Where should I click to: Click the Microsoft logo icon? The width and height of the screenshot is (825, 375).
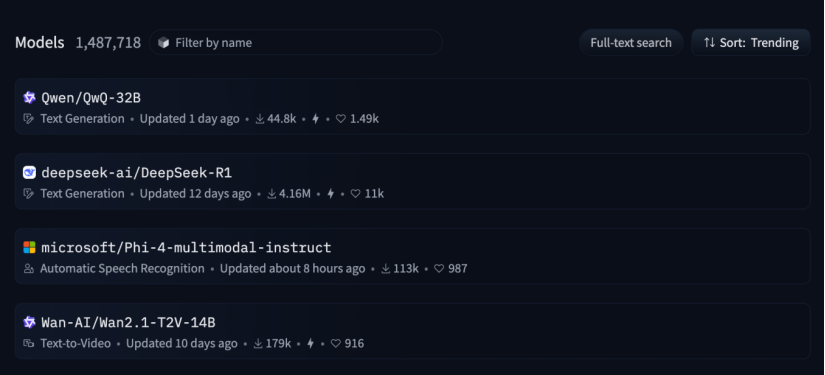[29, 247]
